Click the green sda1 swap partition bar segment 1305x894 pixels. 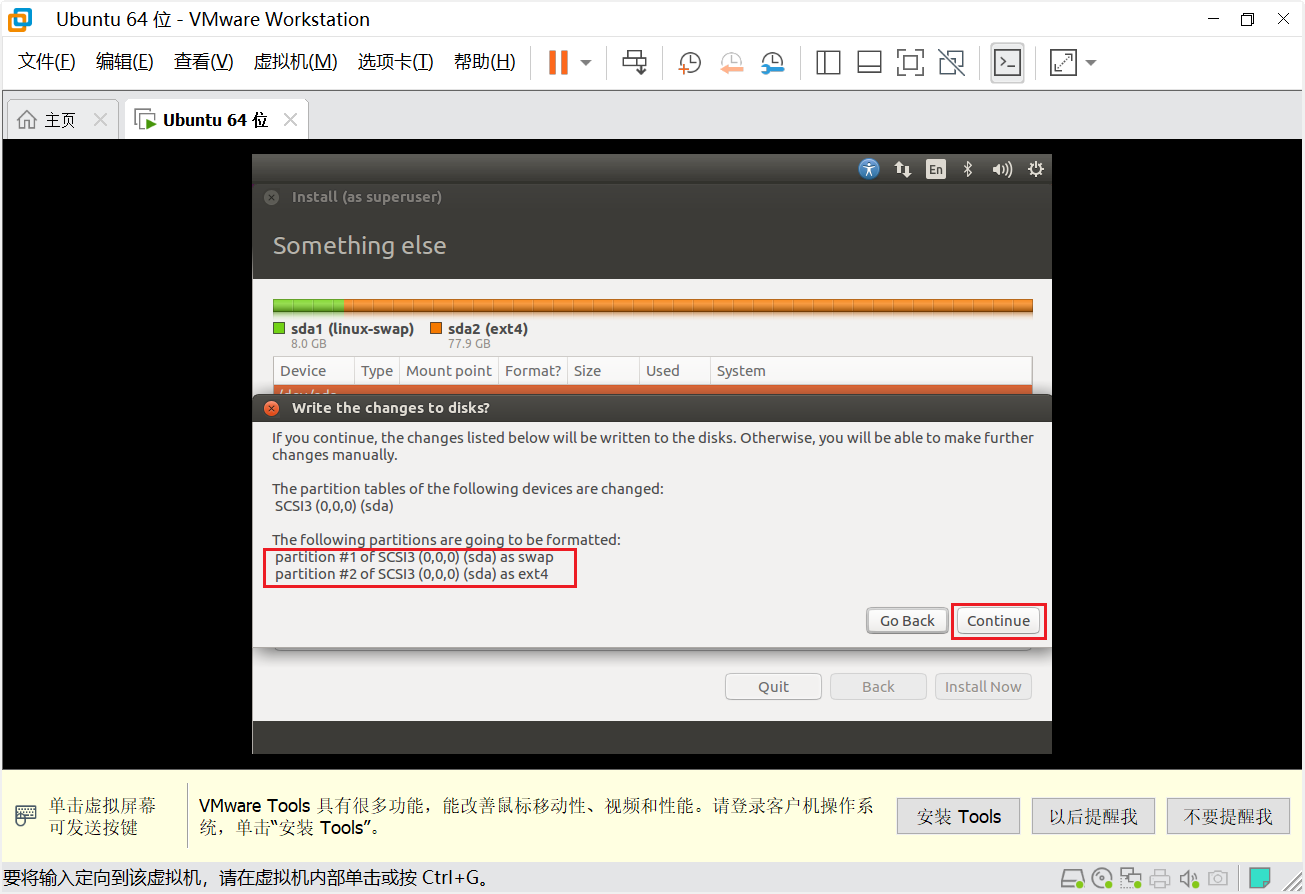click(x=308, y=307)
